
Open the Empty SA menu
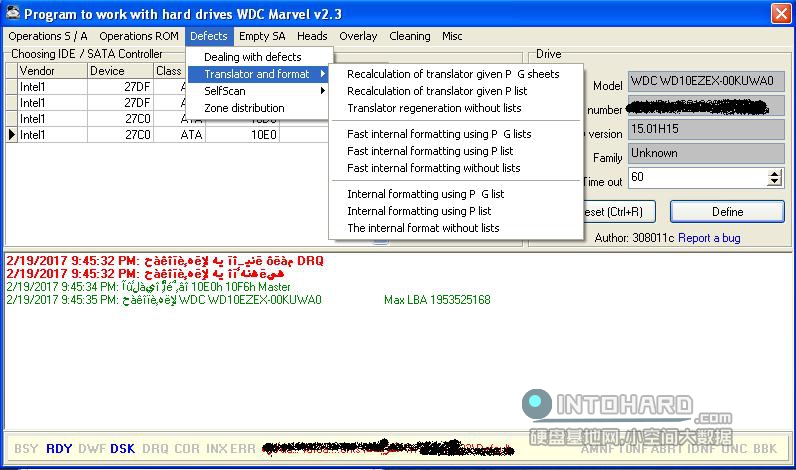(262, 36)
